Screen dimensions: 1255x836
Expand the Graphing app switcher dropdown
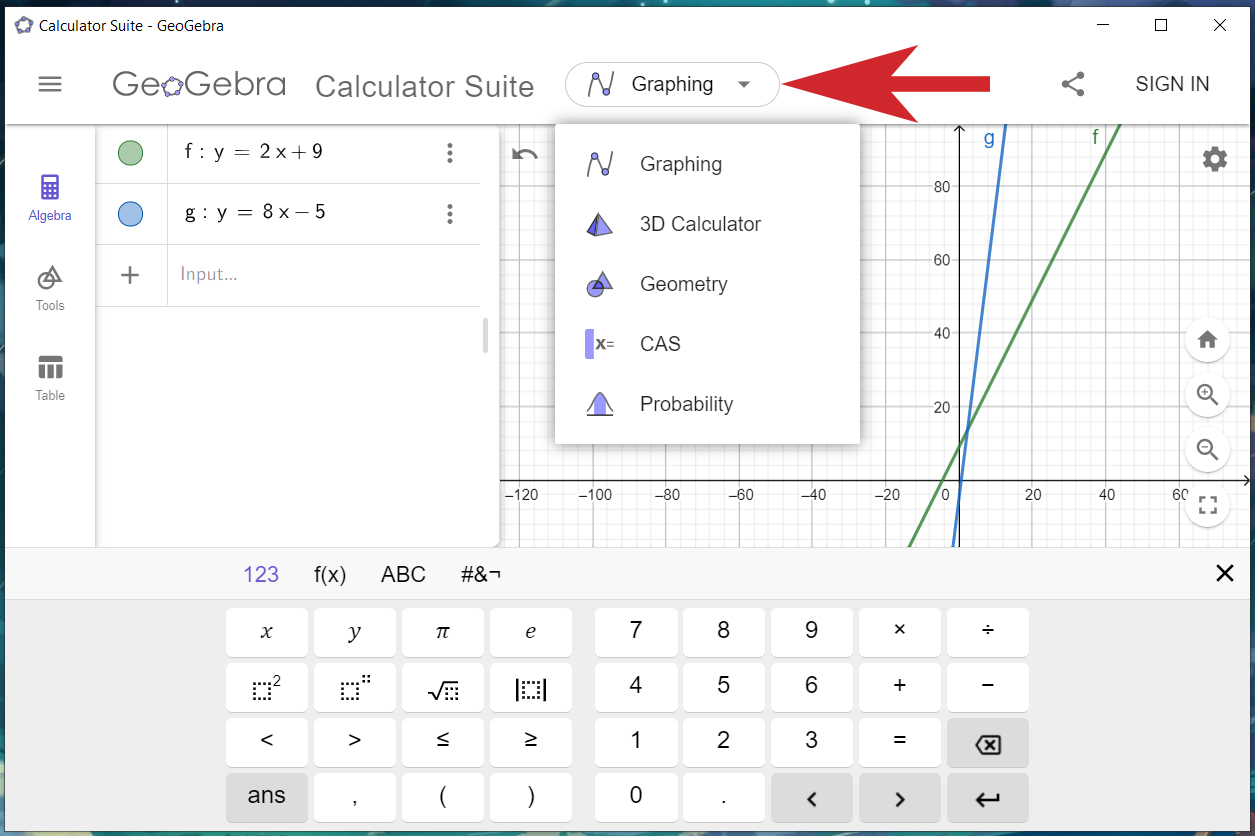click(x=672, y=84)
